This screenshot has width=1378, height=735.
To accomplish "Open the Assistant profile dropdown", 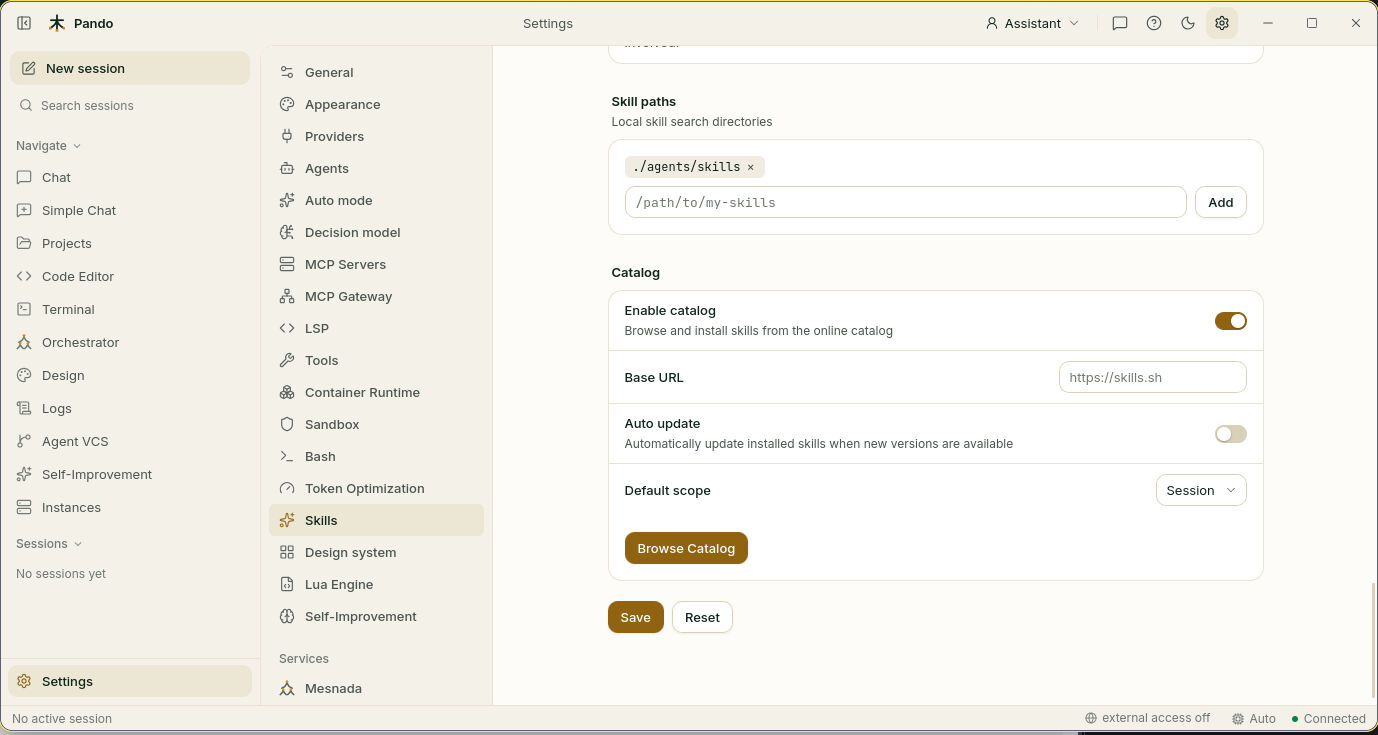I will pyautogui.click(x=1032, y=23).
